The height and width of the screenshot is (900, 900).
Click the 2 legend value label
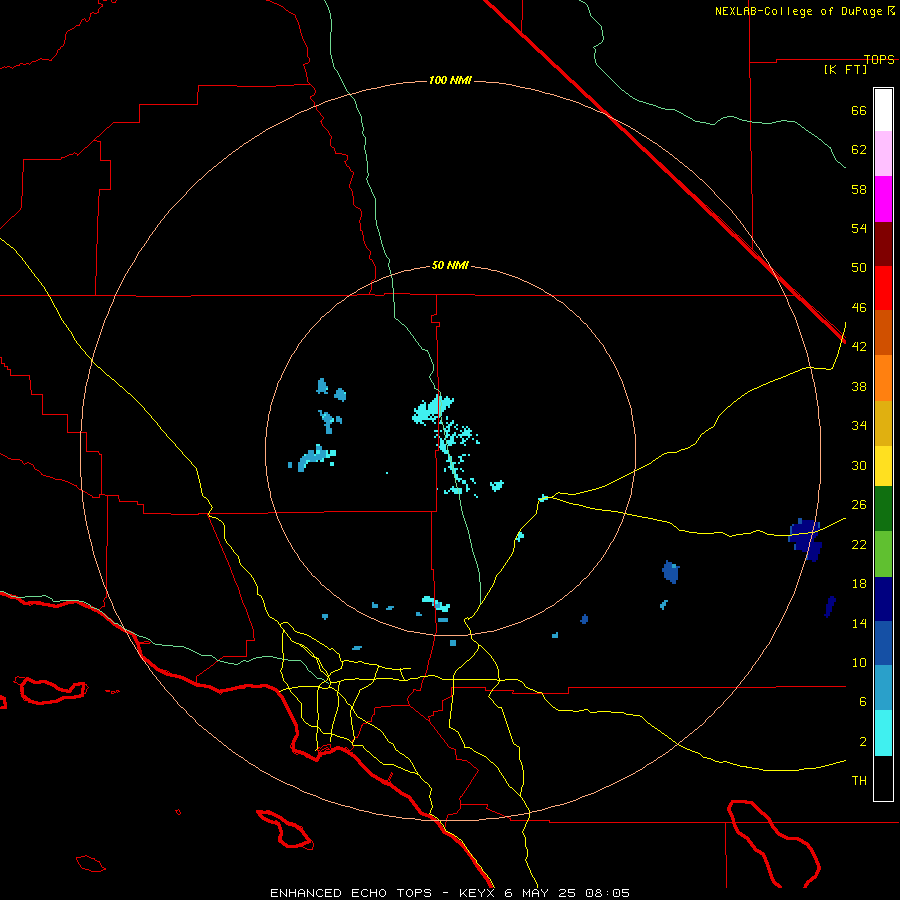tap(863, 741)
